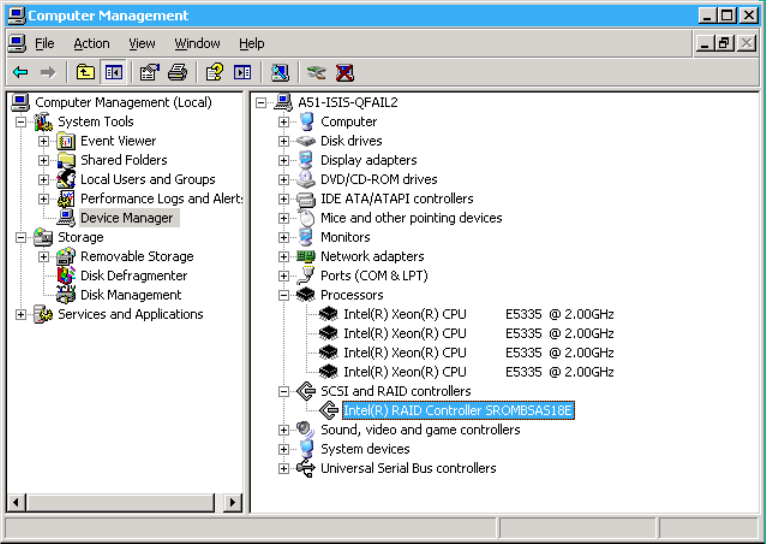766x544 pixels.
Task: Expand Services and Applications node
Action: pos(21,314)
